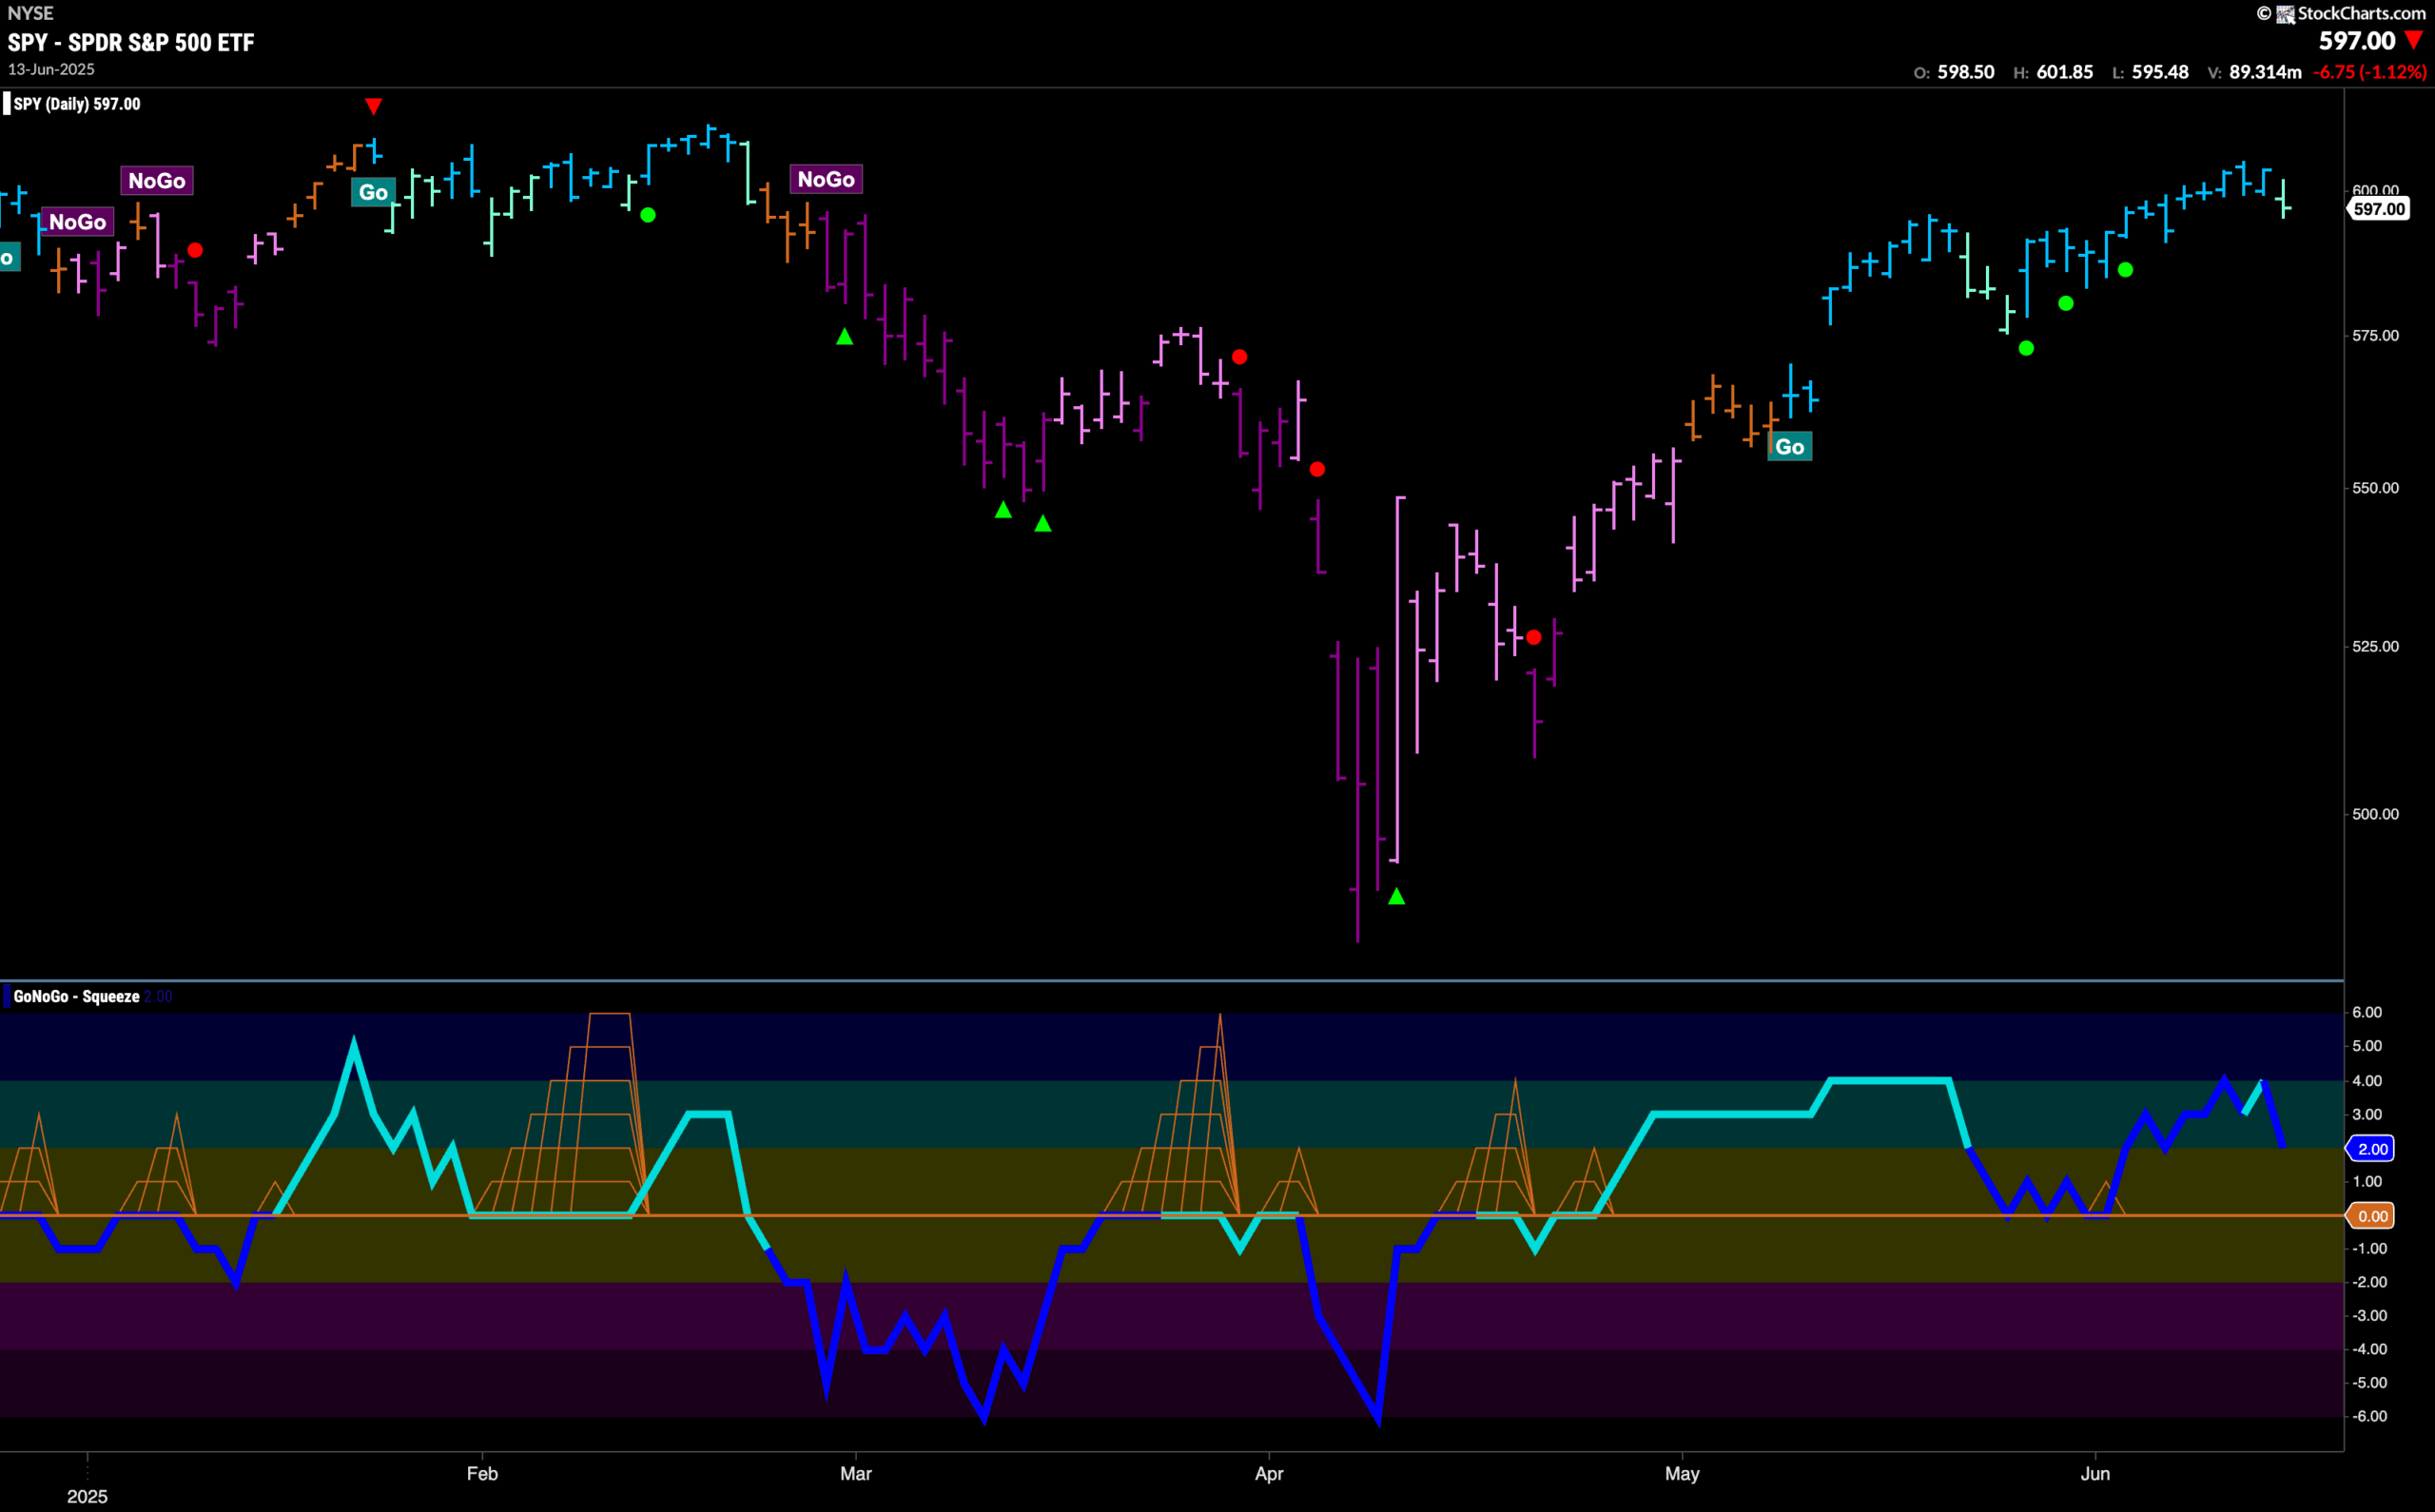The height and width of the screenshot is (1512, 2435).
Task: Click the 2025 year label
Action: pos(87,1496)
